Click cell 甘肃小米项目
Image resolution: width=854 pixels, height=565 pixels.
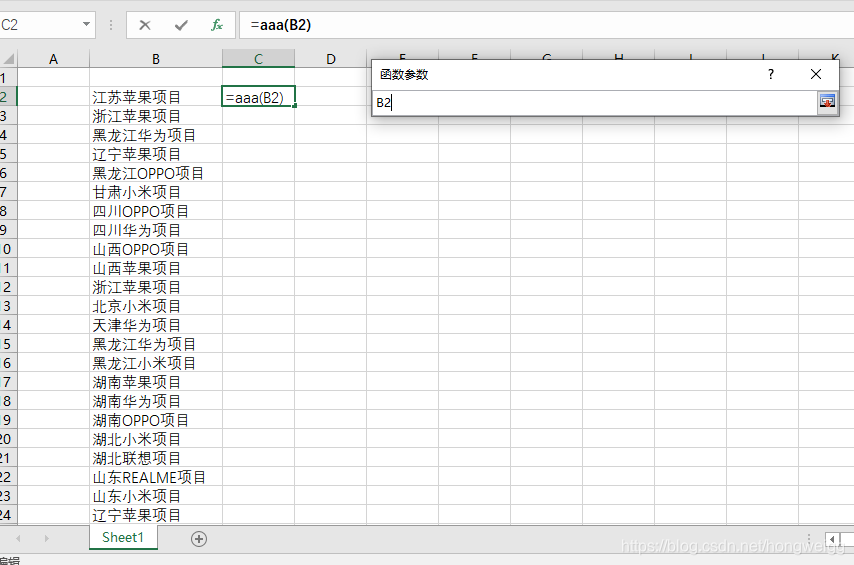tap(156, 192)
